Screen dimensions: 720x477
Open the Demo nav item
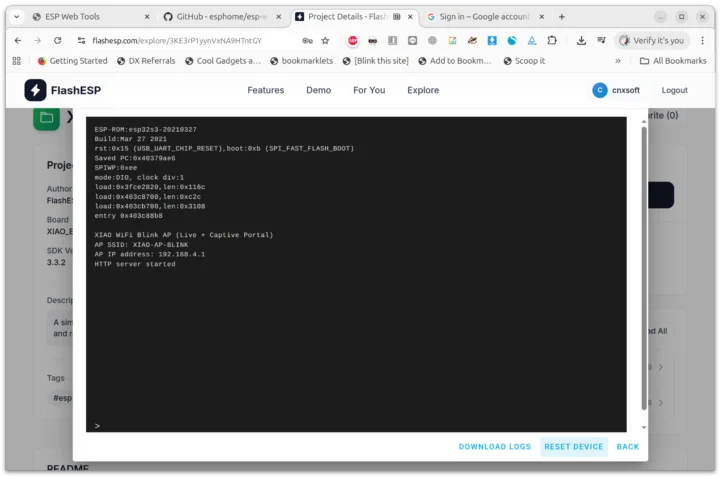coord(318,90)
